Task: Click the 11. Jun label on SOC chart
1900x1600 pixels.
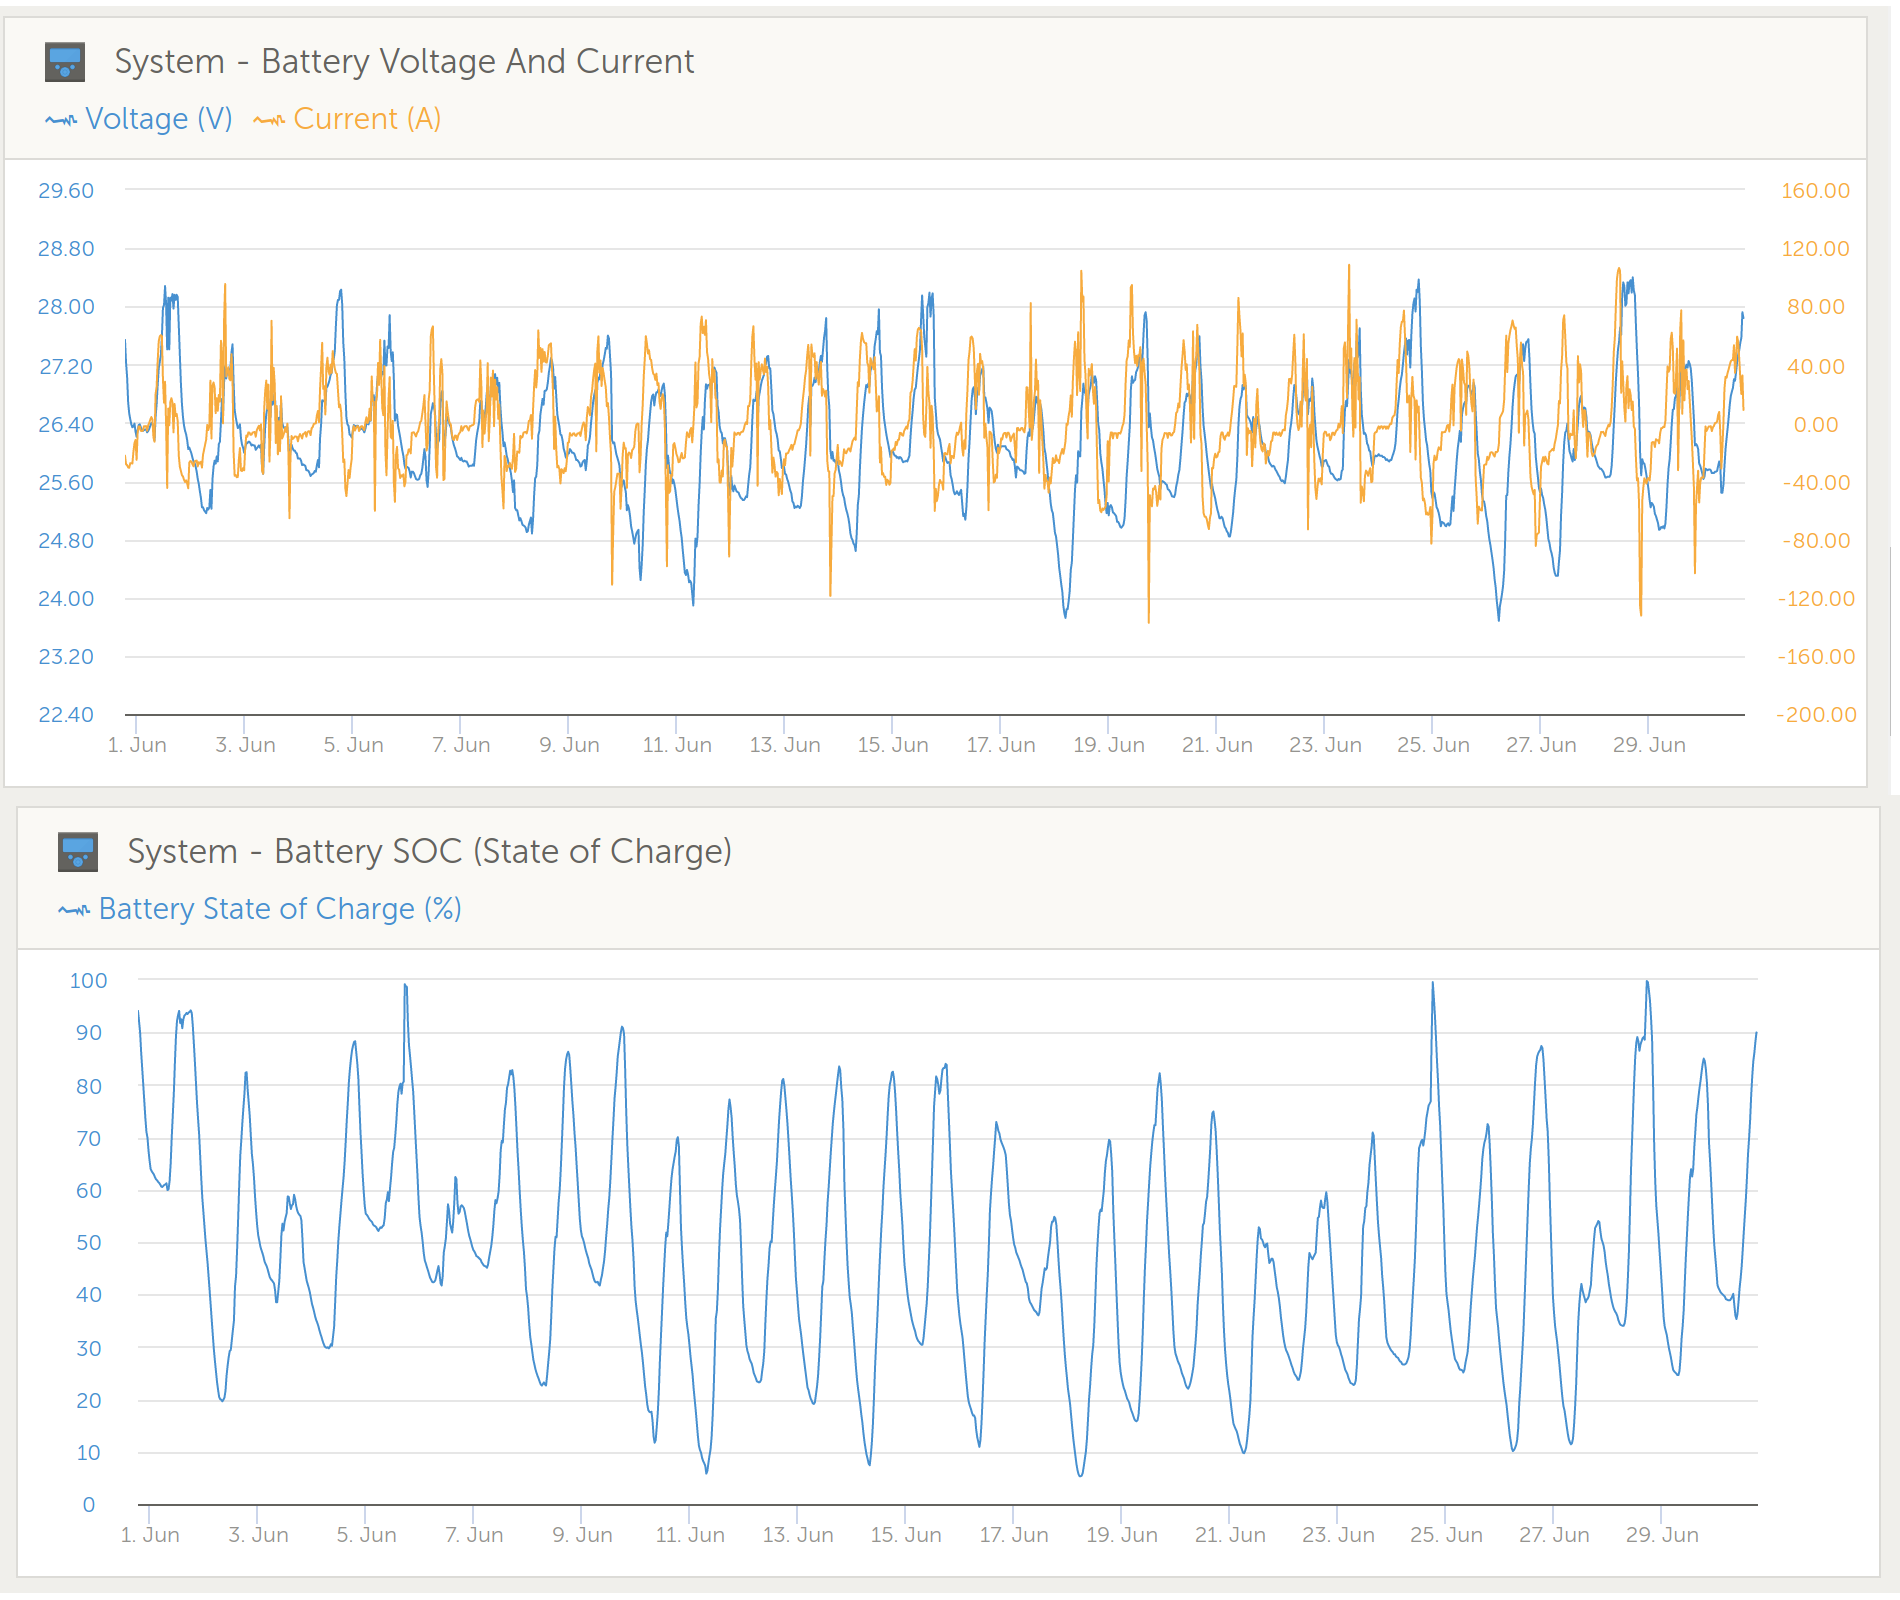Action: click(x=690, y=1535)
